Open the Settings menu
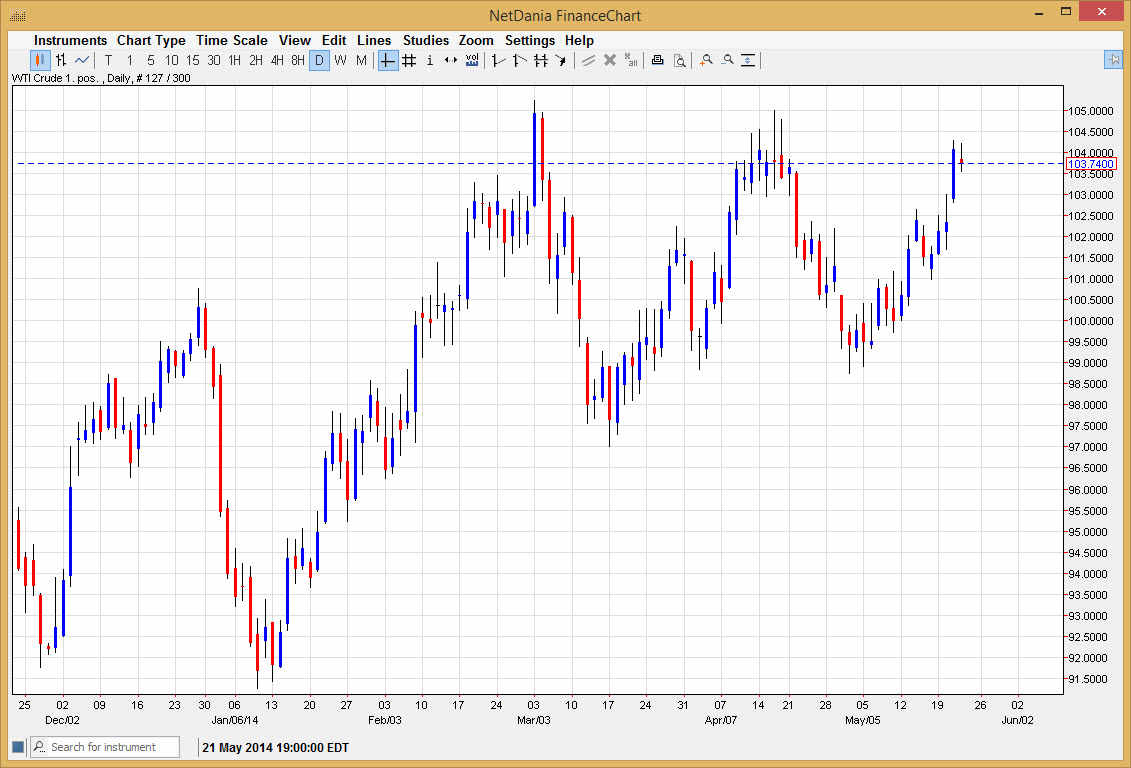1131x768 pixels. 529,40
